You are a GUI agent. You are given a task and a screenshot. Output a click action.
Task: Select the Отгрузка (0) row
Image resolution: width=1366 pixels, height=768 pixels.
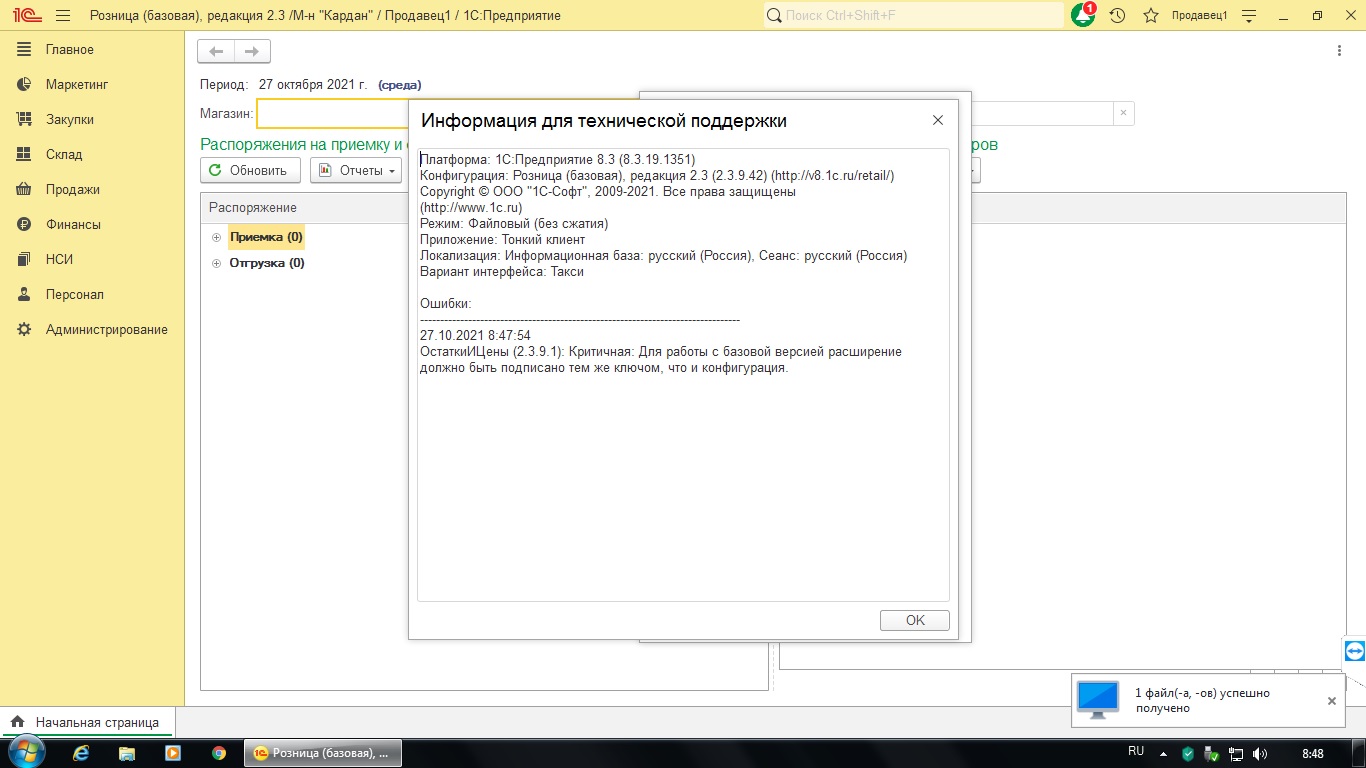(x=267, y=263)
